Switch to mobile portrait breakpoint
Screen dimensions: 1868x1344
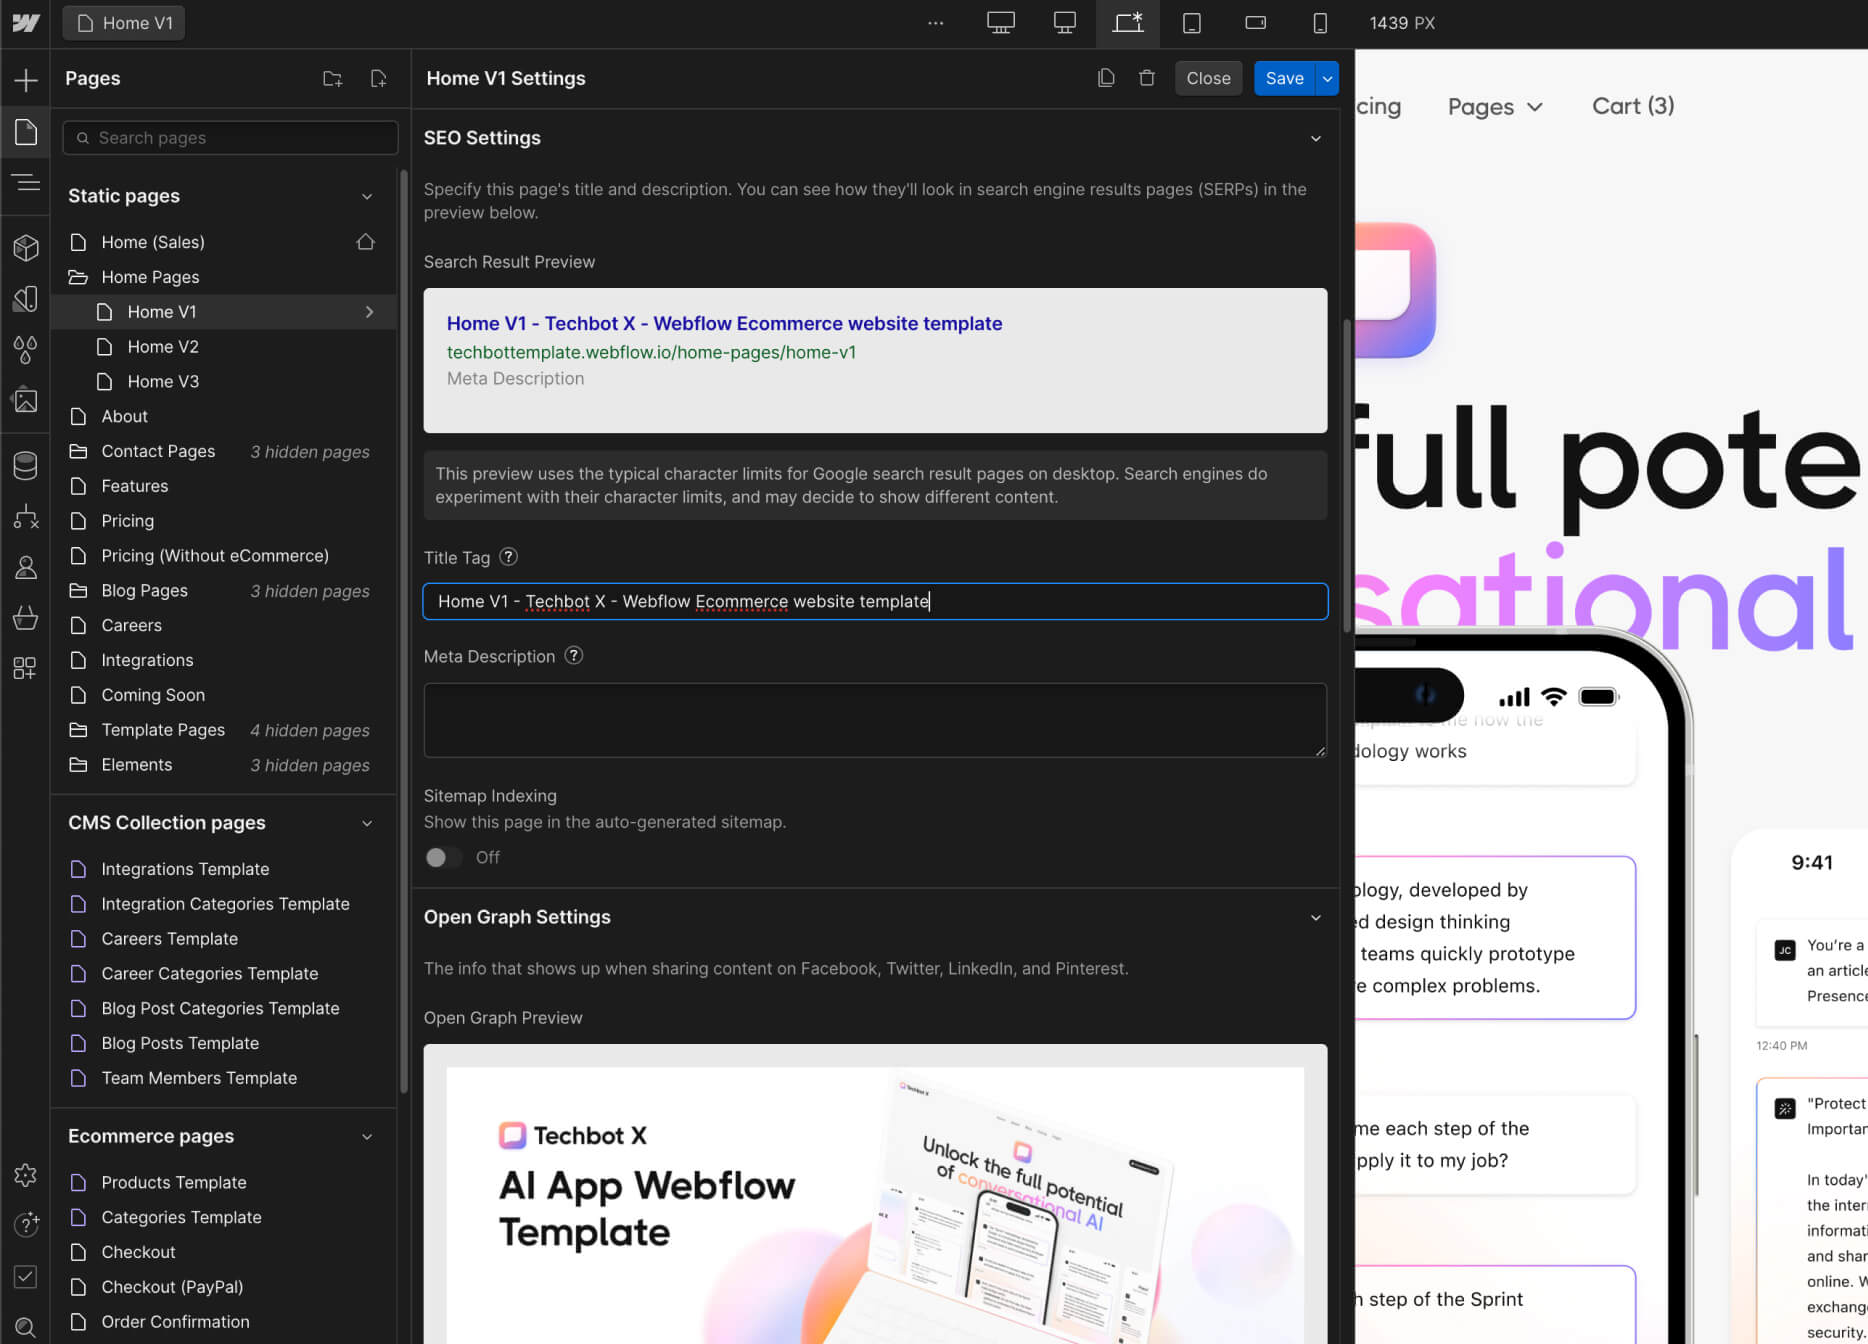pos(1320,22)
